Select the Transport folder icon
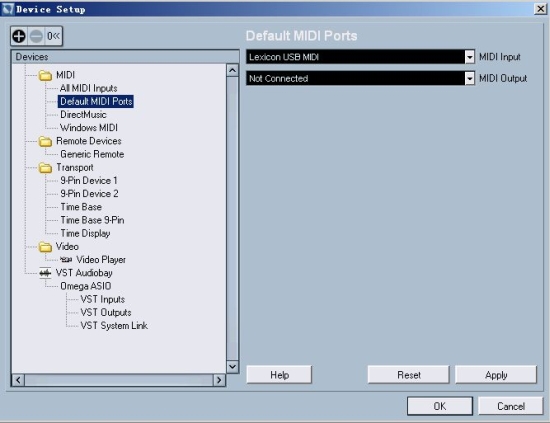Screen dimensions: 550x423 (x=45, y=168)
